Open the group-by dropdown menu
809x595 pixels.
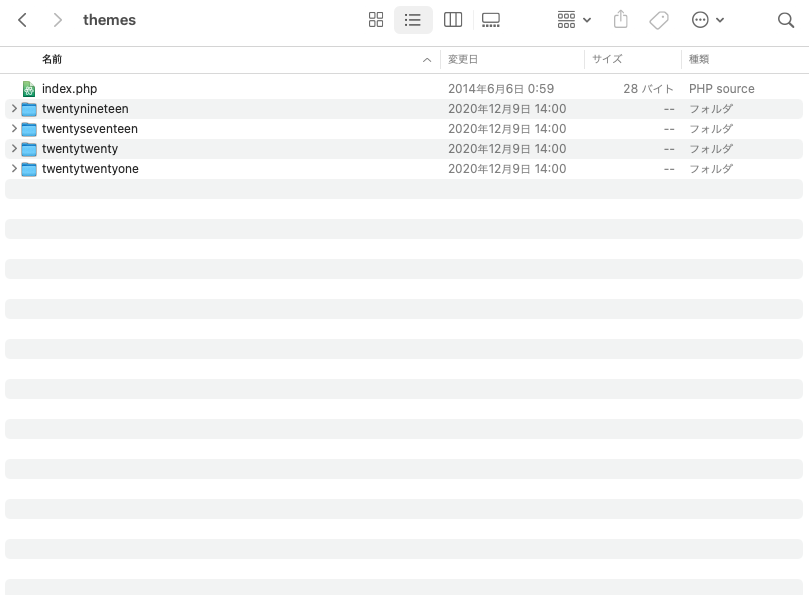point(574,20)
